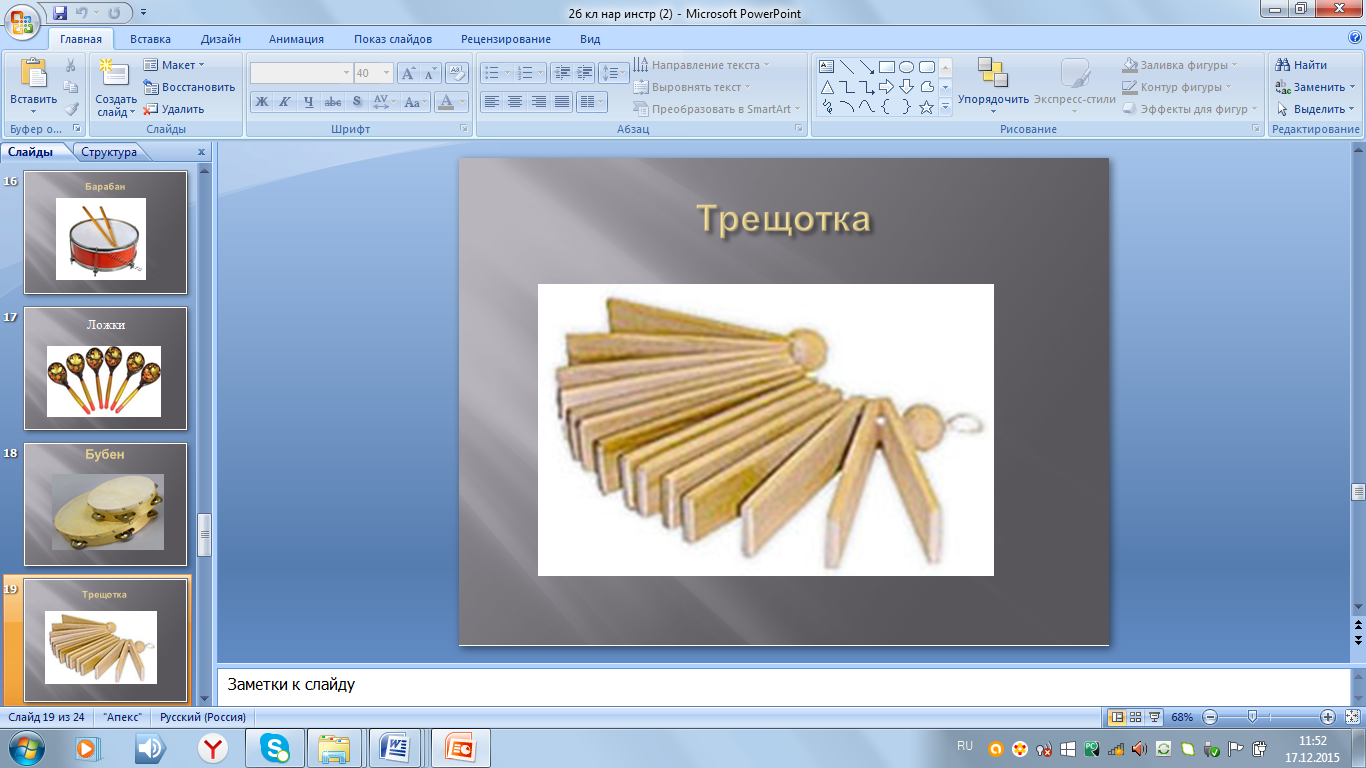This screenshot has width=1366, height=768.
Task: Click the Создать слайд button
Action: [116, 86]
